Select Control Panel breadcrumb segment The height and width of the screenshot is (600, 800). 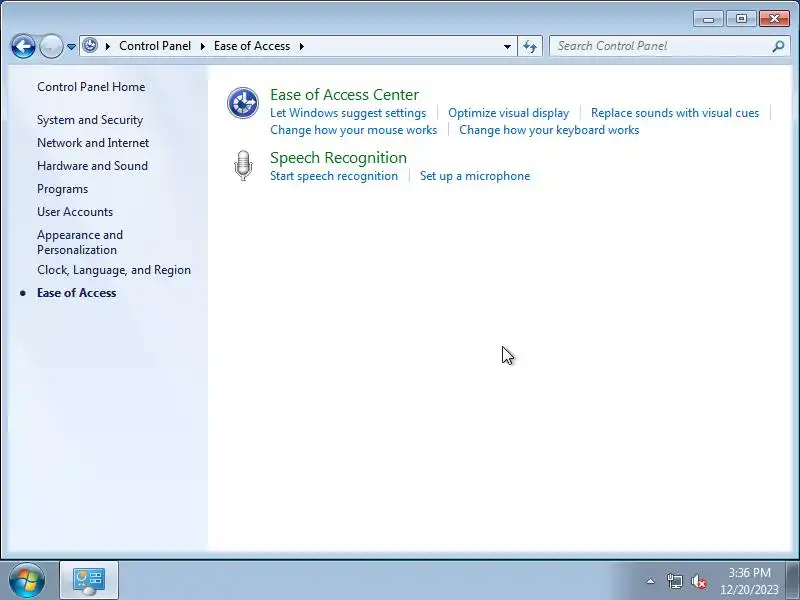click(x=155, y=46)
